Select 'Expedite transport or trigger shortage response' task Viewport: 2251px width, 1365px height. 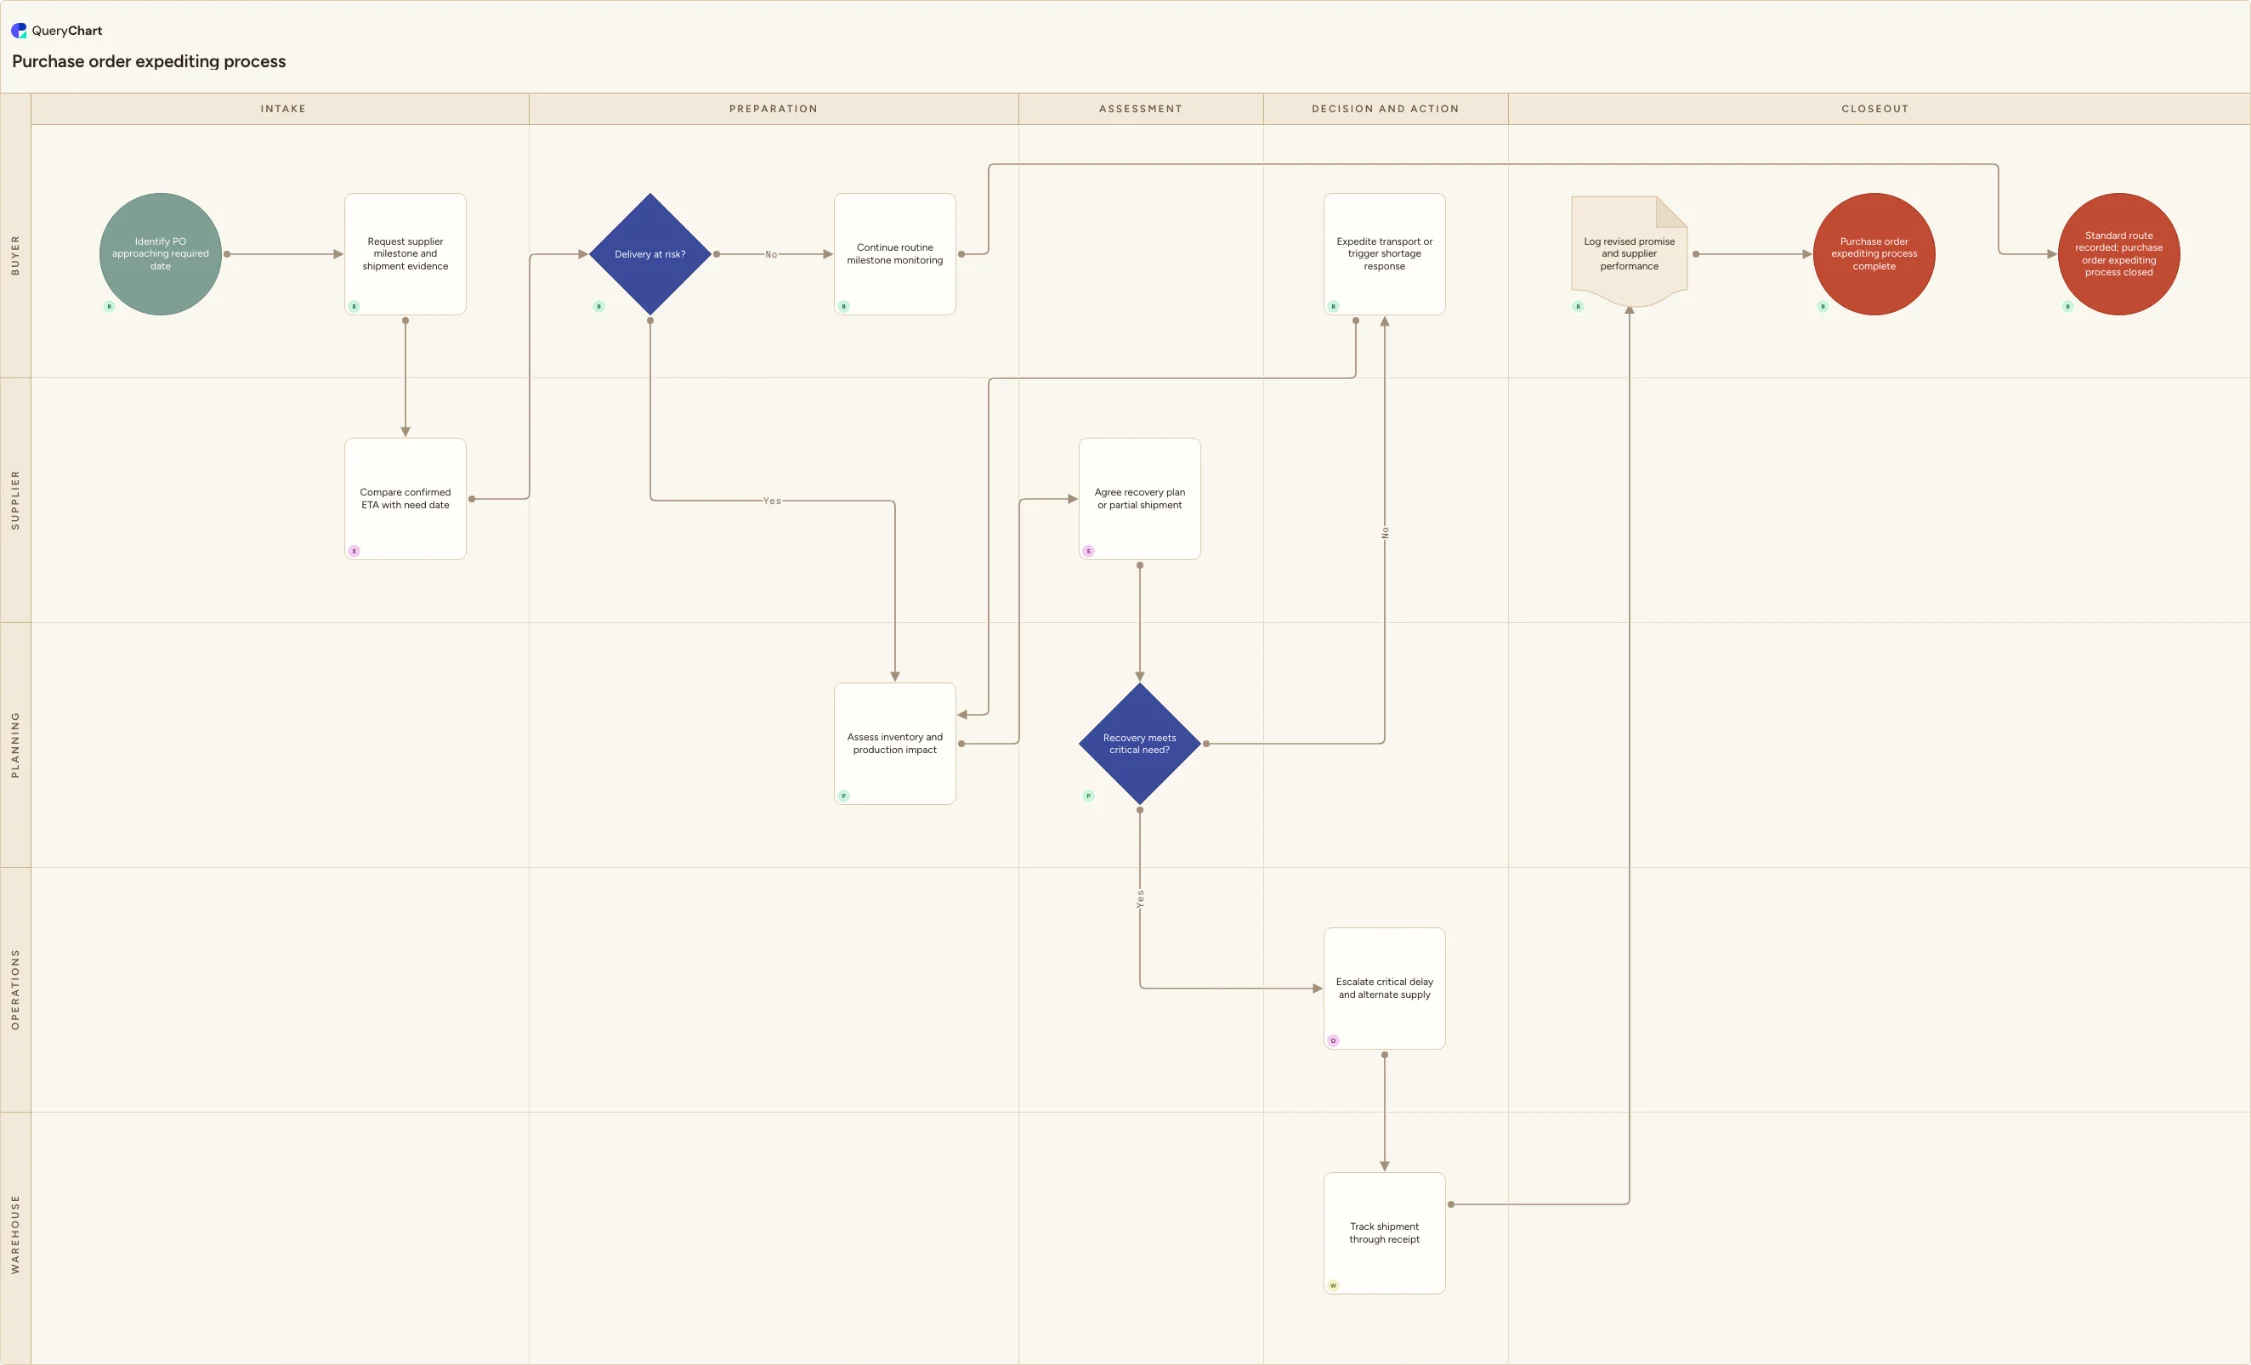[1385, 254]
